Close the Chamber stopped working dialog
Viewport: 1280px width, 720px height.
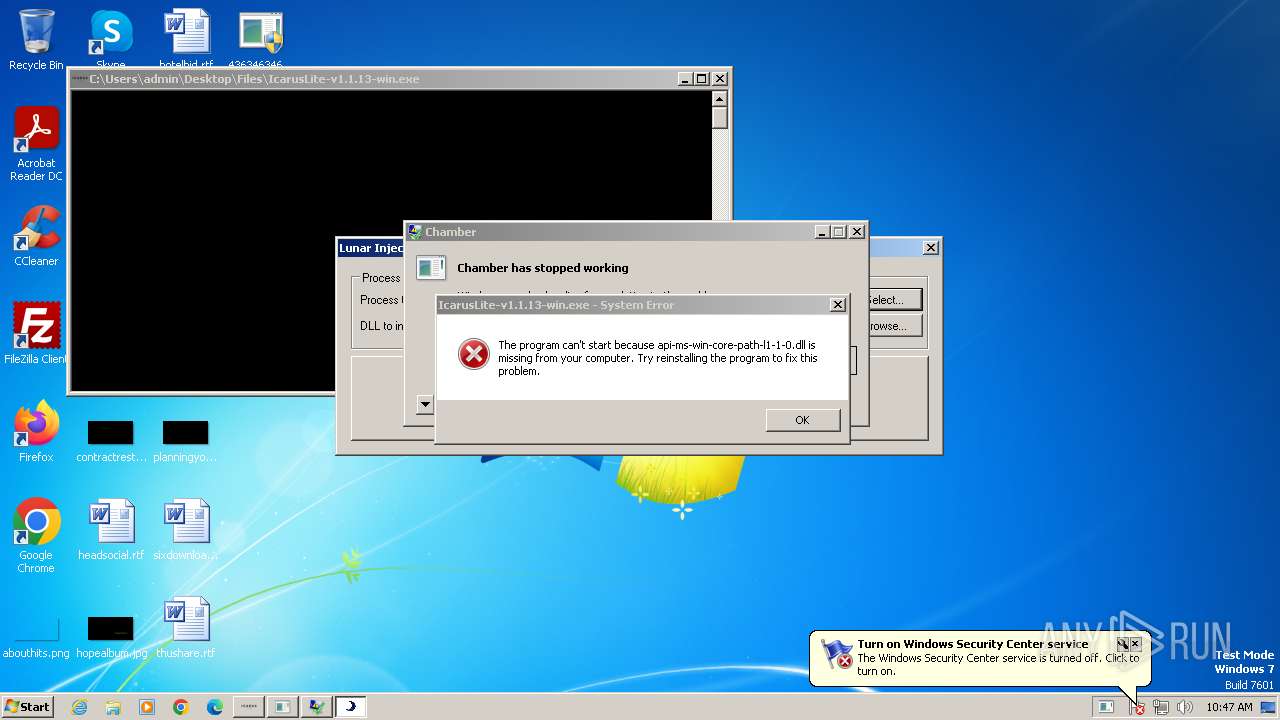click(x=857, y=232)
